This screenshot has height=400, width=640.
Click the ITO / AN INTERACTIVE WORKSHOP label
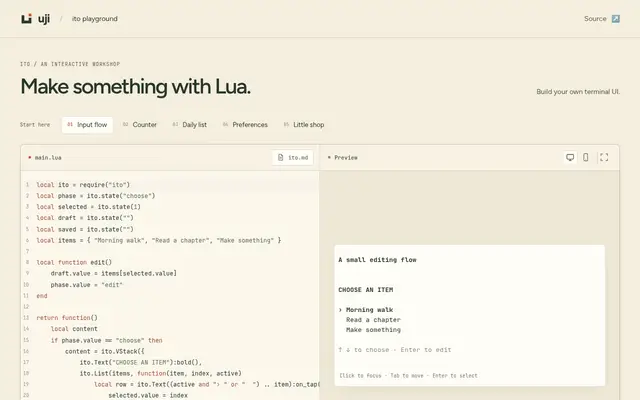coord(70,64)
